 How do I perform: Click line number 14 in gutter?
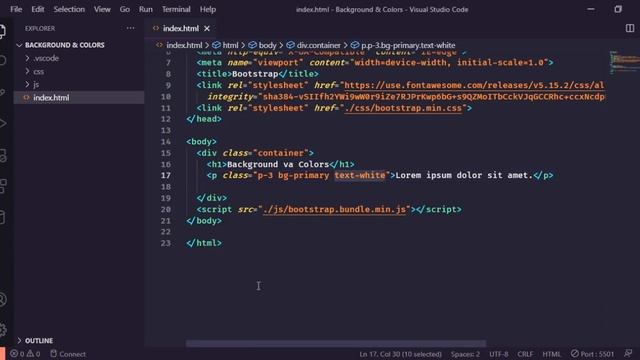click(x=166, y=142)
